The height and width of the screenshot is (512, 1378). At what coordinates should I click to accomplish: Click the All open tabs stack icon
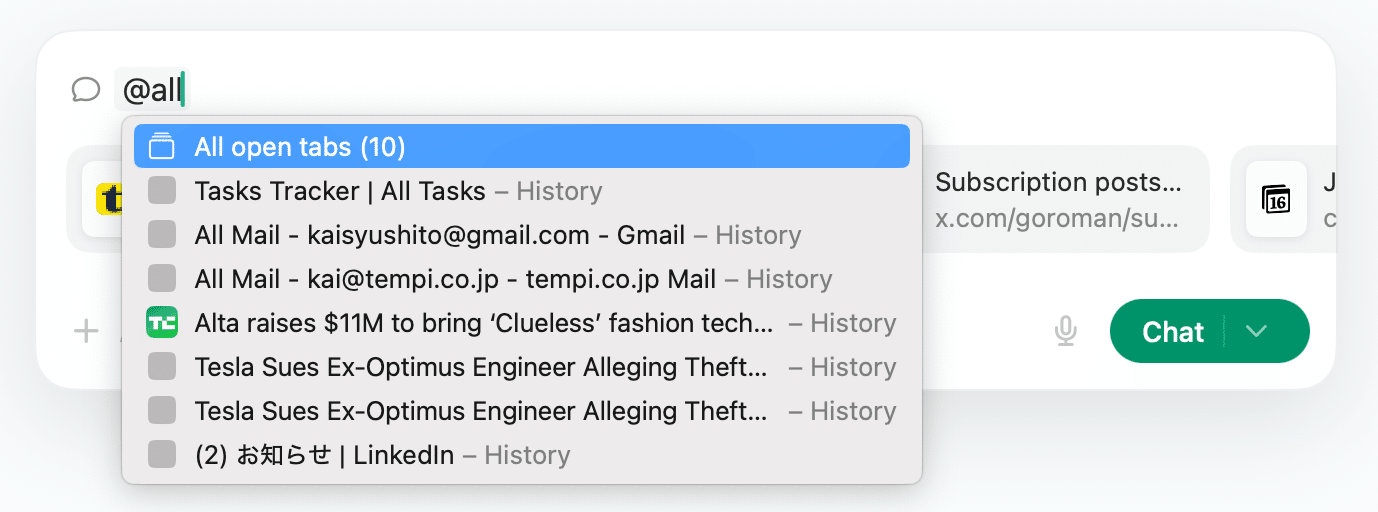pos(161,147)
